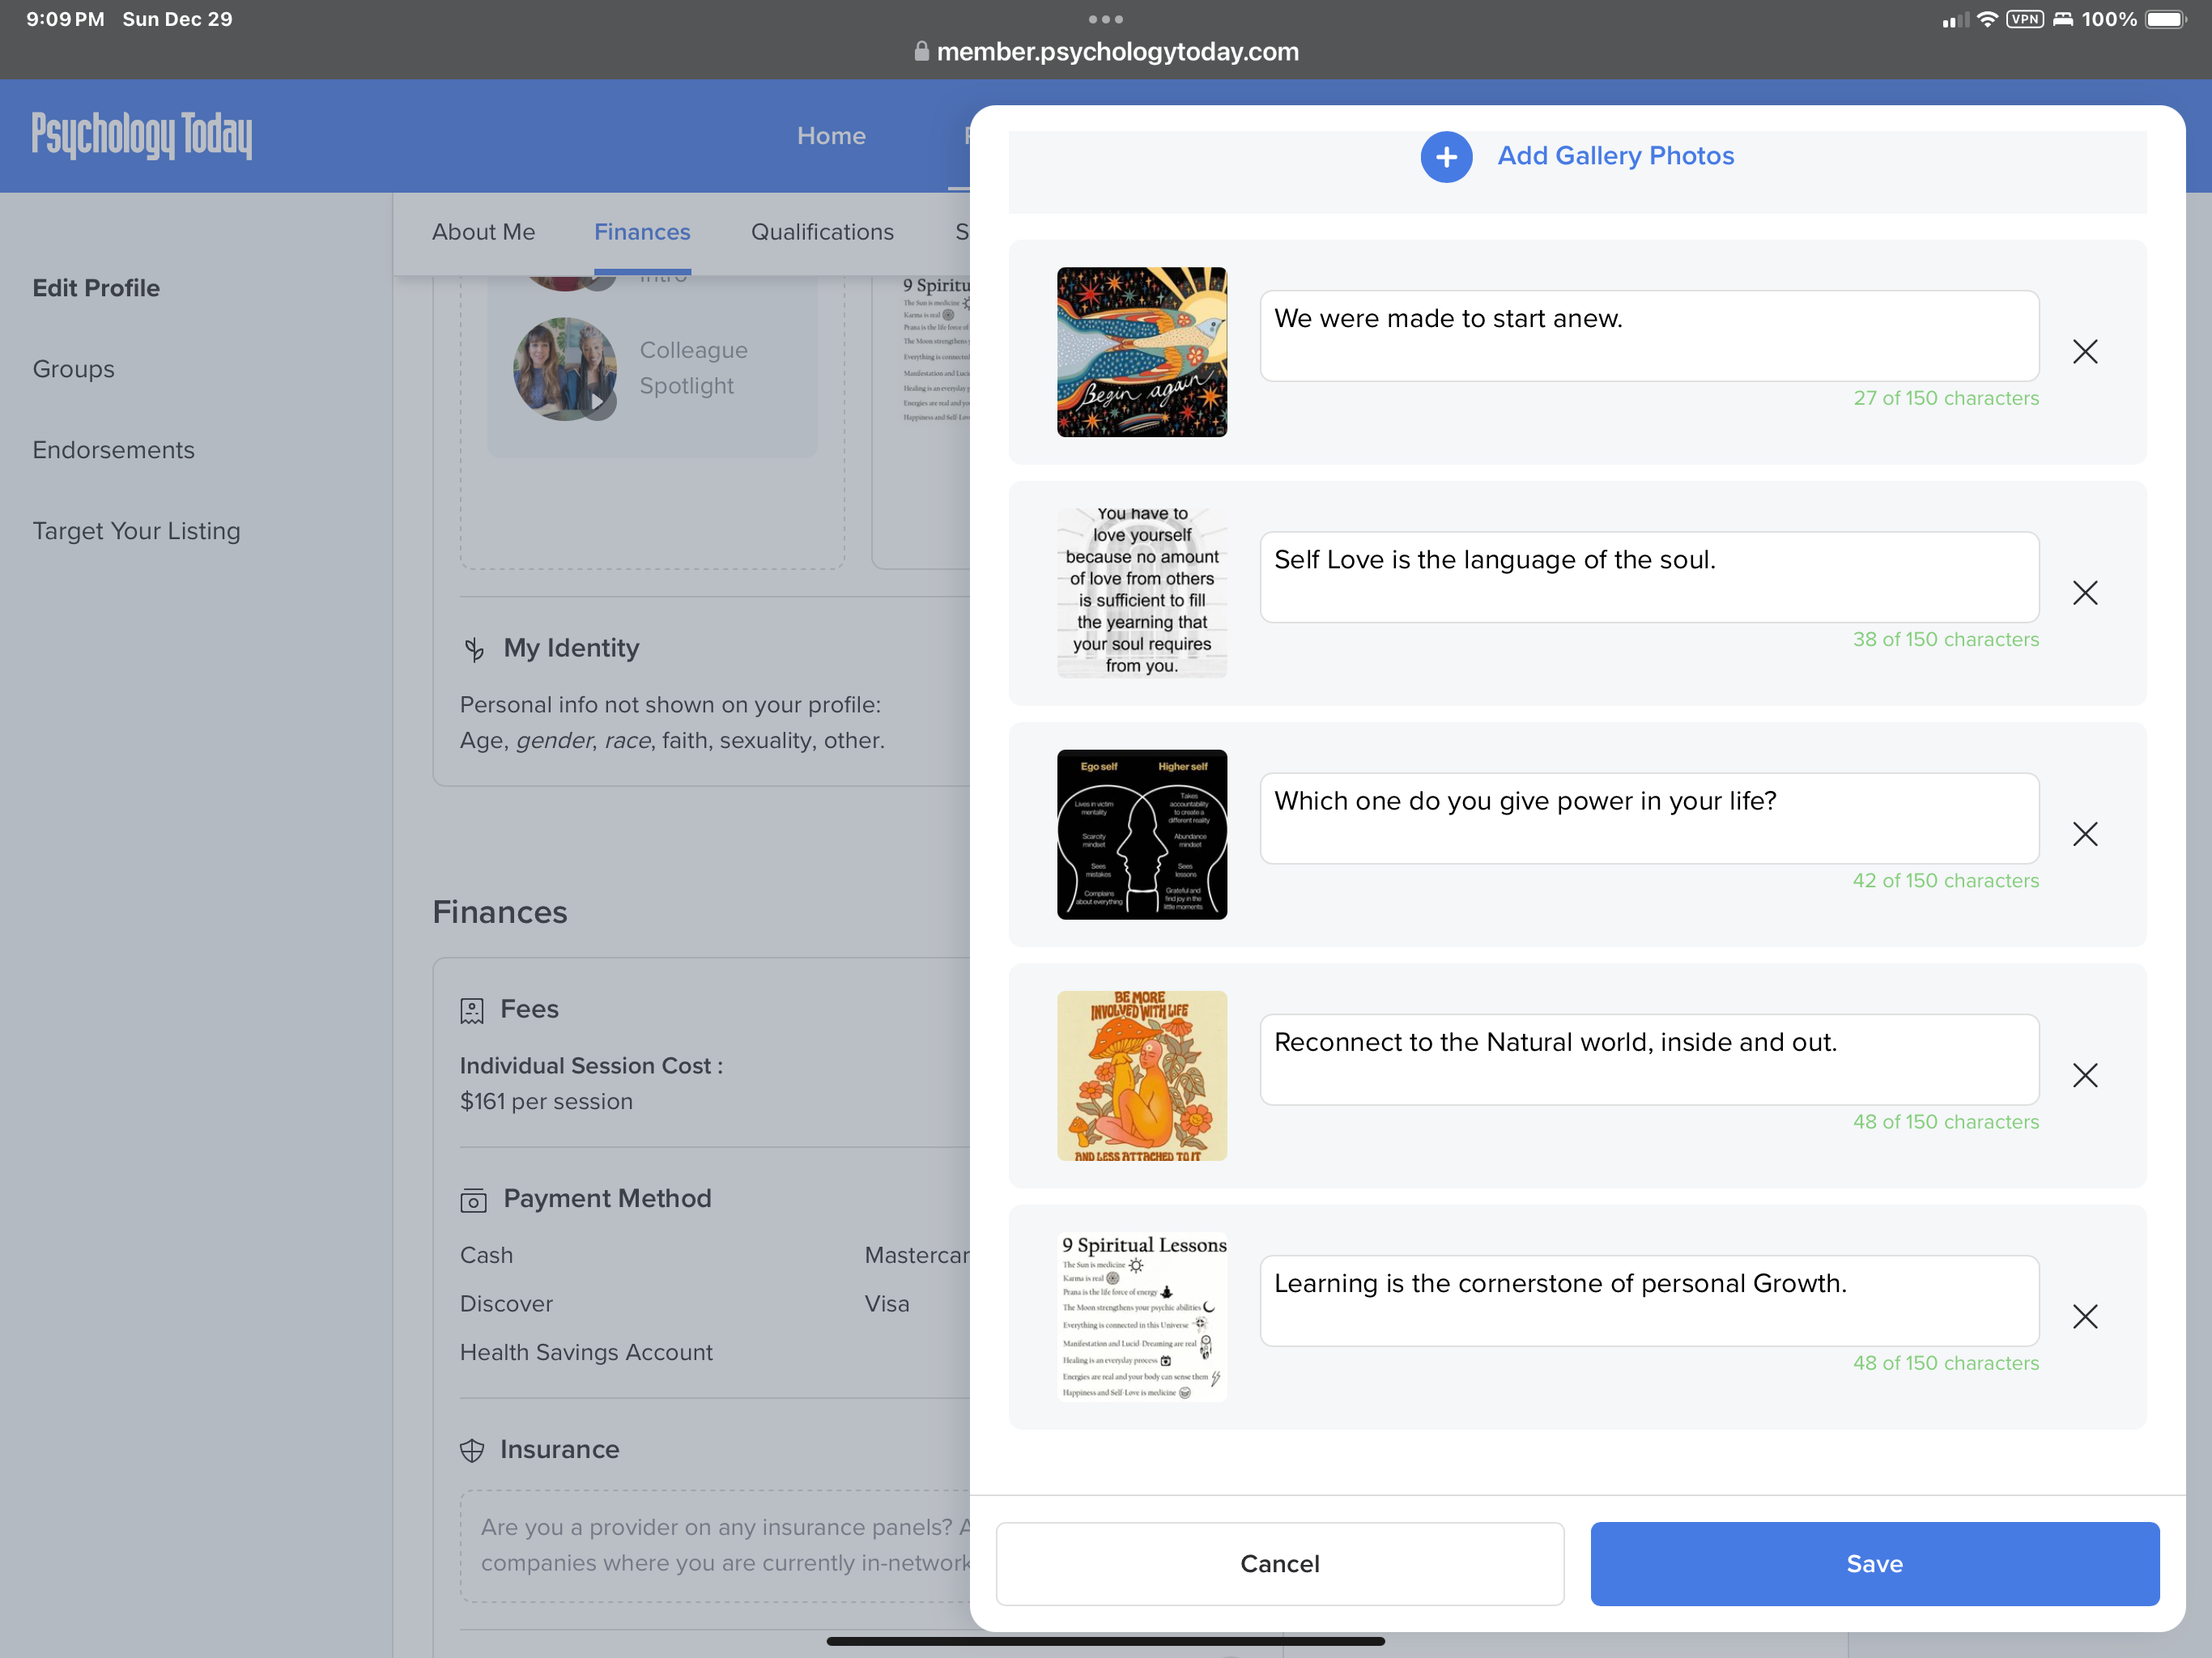
Task: Click the Psychology Today logo
Action: point(141,136)
